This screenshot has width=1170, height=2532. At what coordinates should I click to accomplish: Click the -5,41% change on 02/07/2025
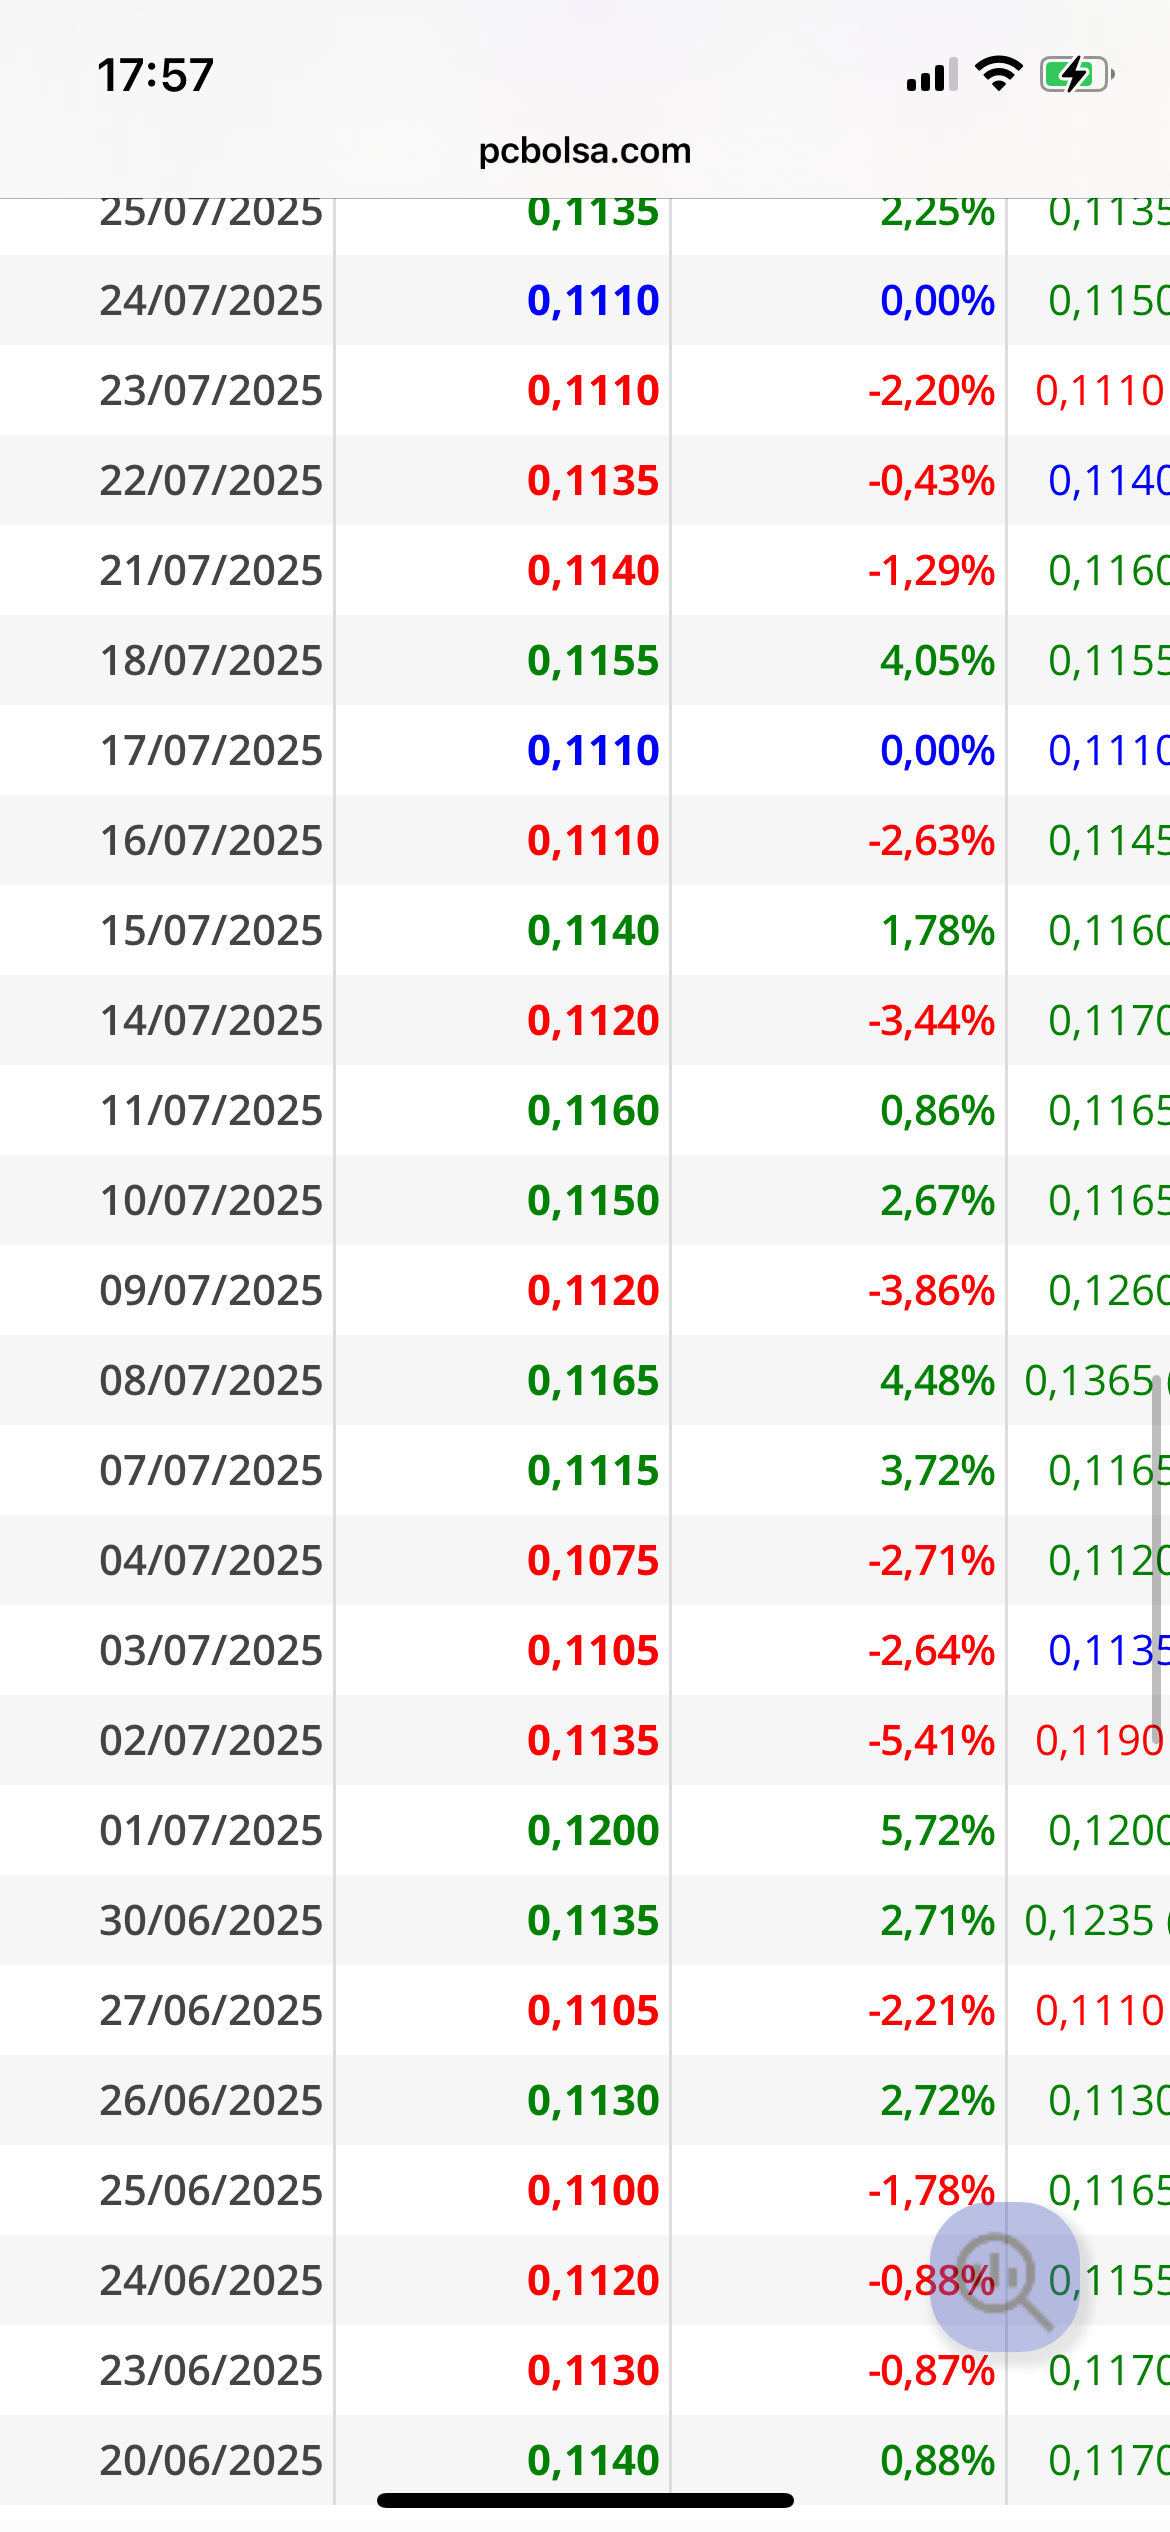(x=931, y=1740)
